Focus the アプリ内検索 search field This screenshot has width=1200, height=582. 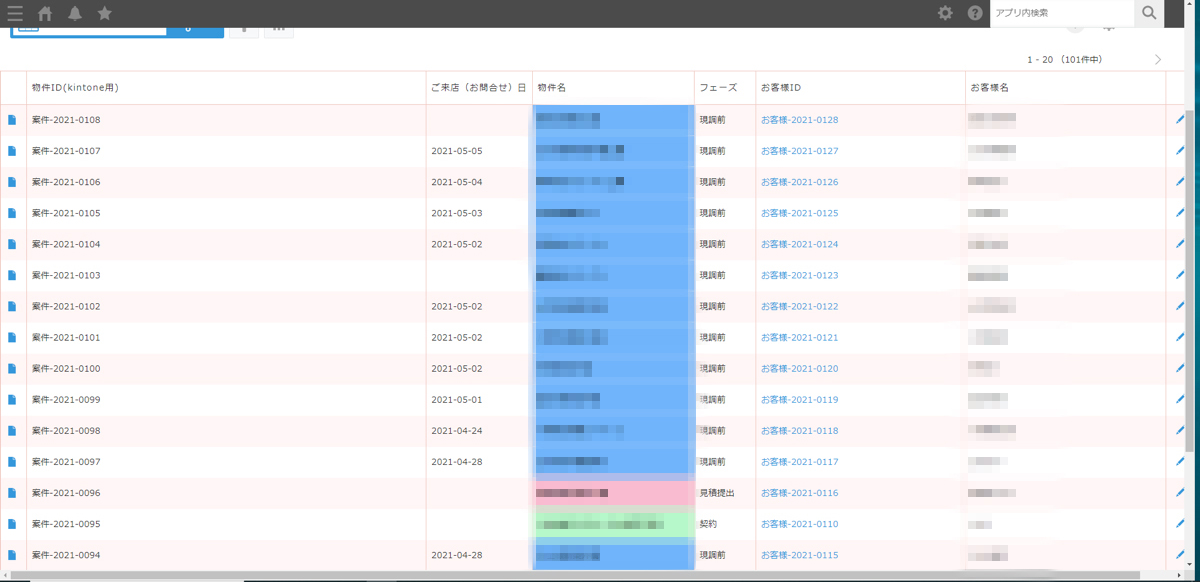point(1060,13)
